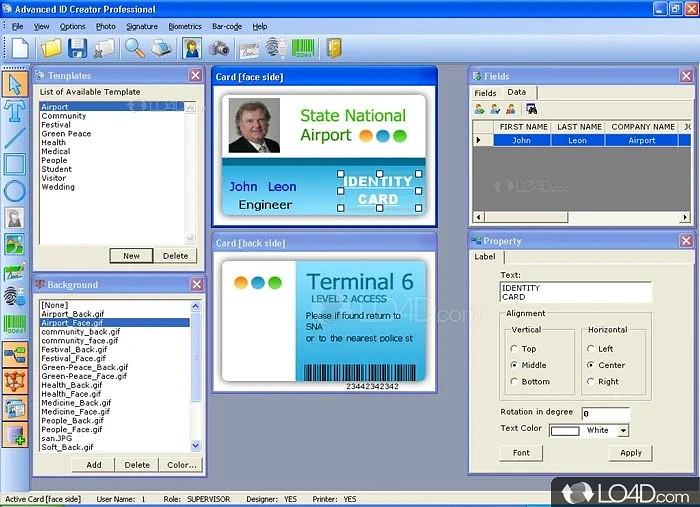
Task: Click the Background list down scroll arrow
Action: 196,445
